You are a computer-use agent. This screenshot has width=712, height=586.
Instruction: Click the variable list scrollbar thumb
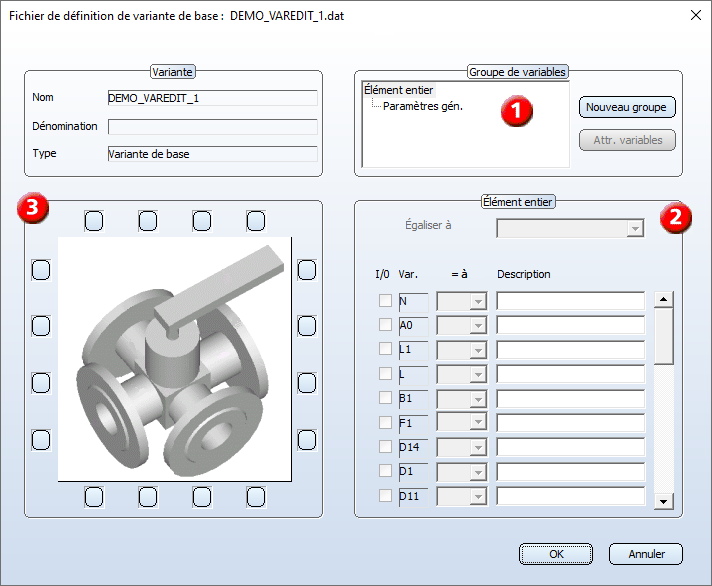click(x=663, y=336)
